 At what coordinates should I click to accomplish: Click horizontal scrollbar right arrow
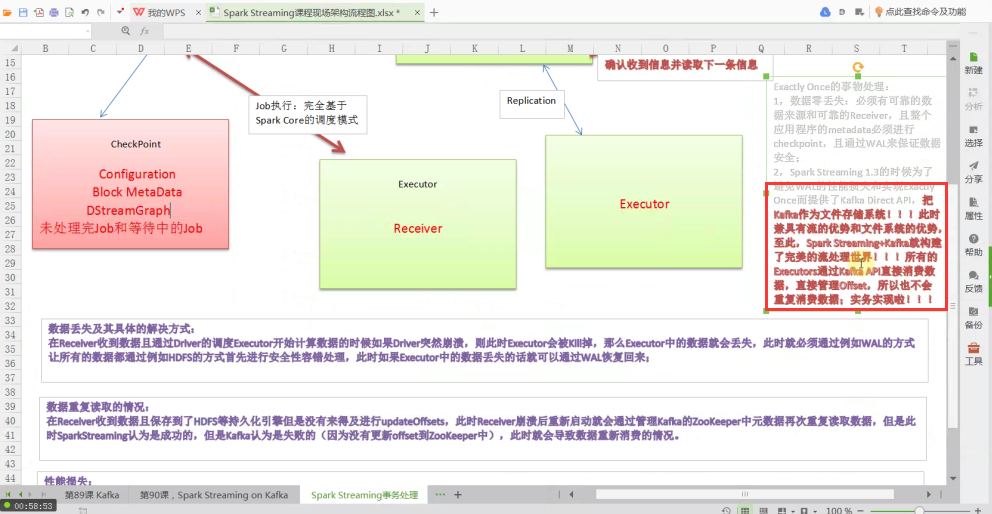[929, 494]
